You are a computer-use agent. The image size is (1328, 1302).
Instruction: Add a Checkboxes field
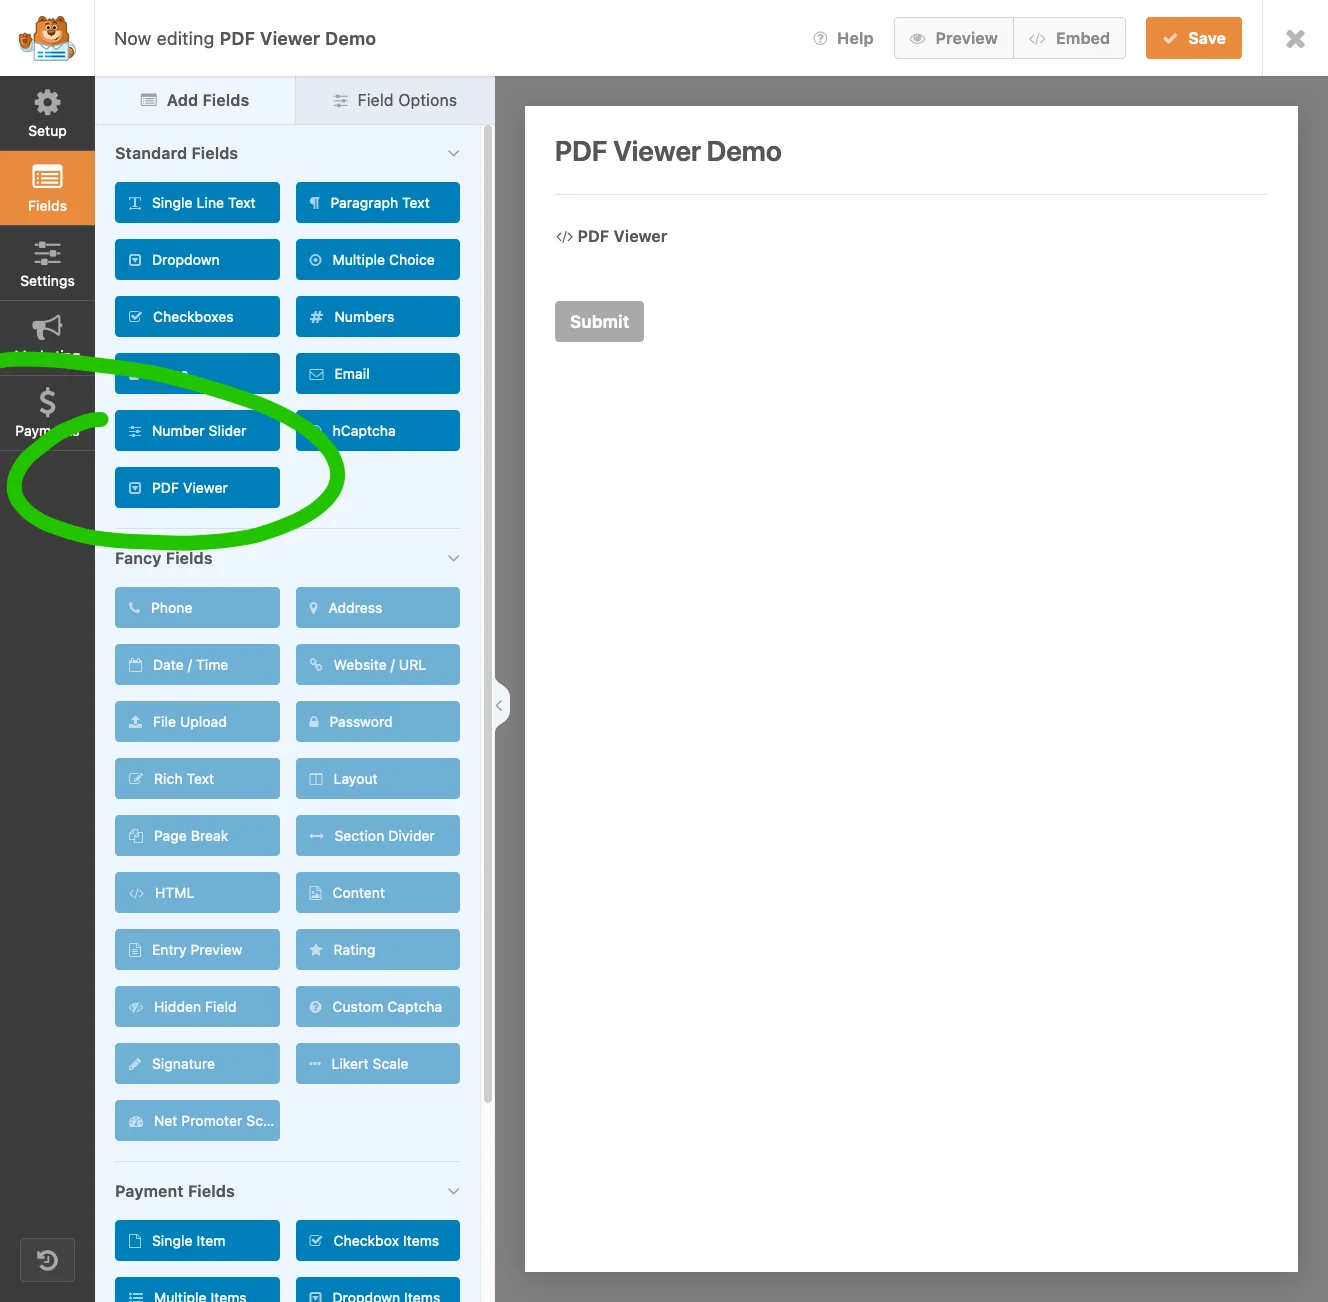click(x=197, y=317)
